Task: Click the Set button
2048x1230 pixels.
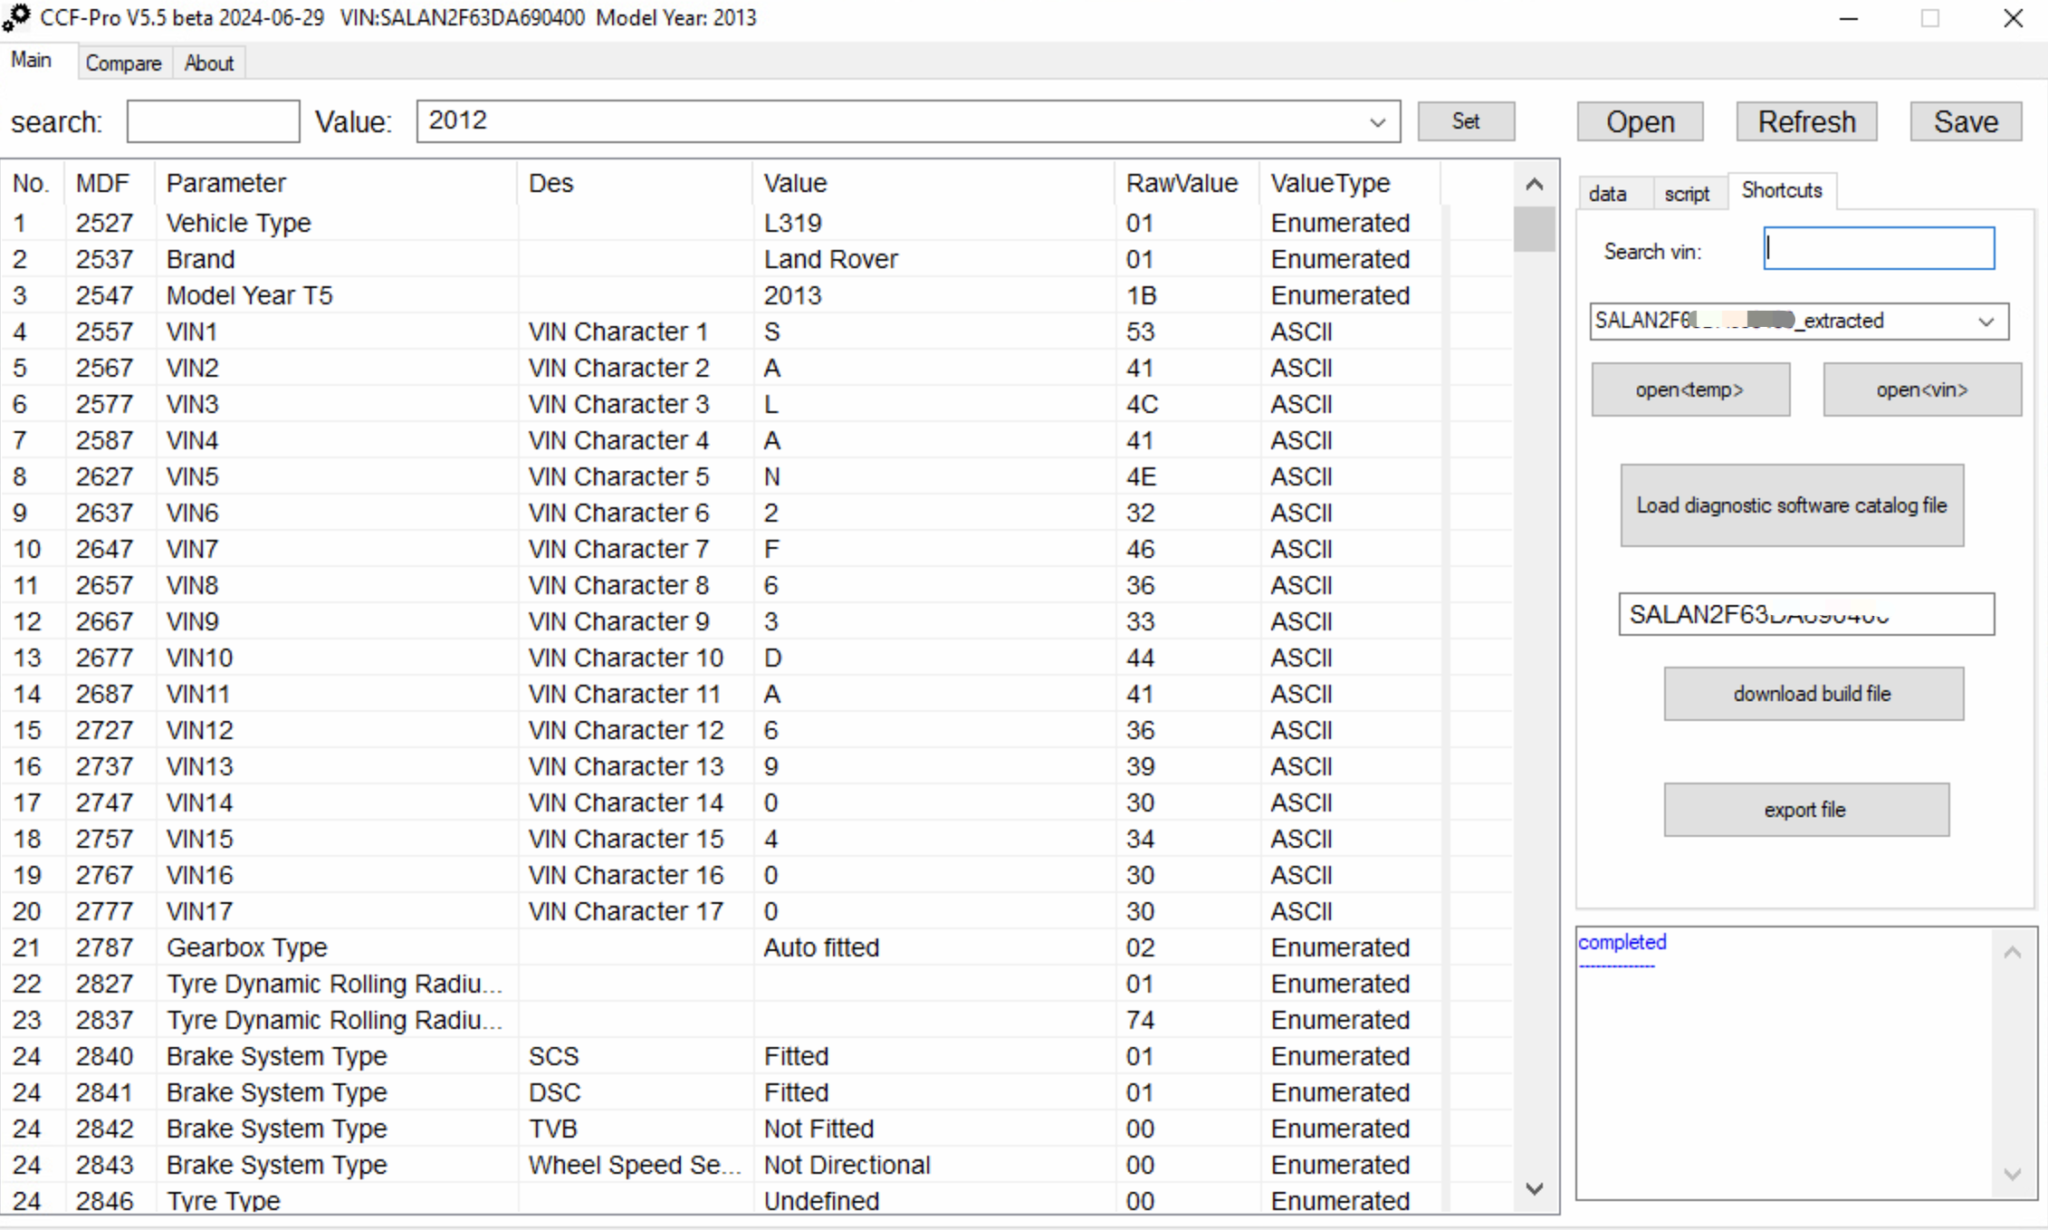Action: pos(1465,121)
